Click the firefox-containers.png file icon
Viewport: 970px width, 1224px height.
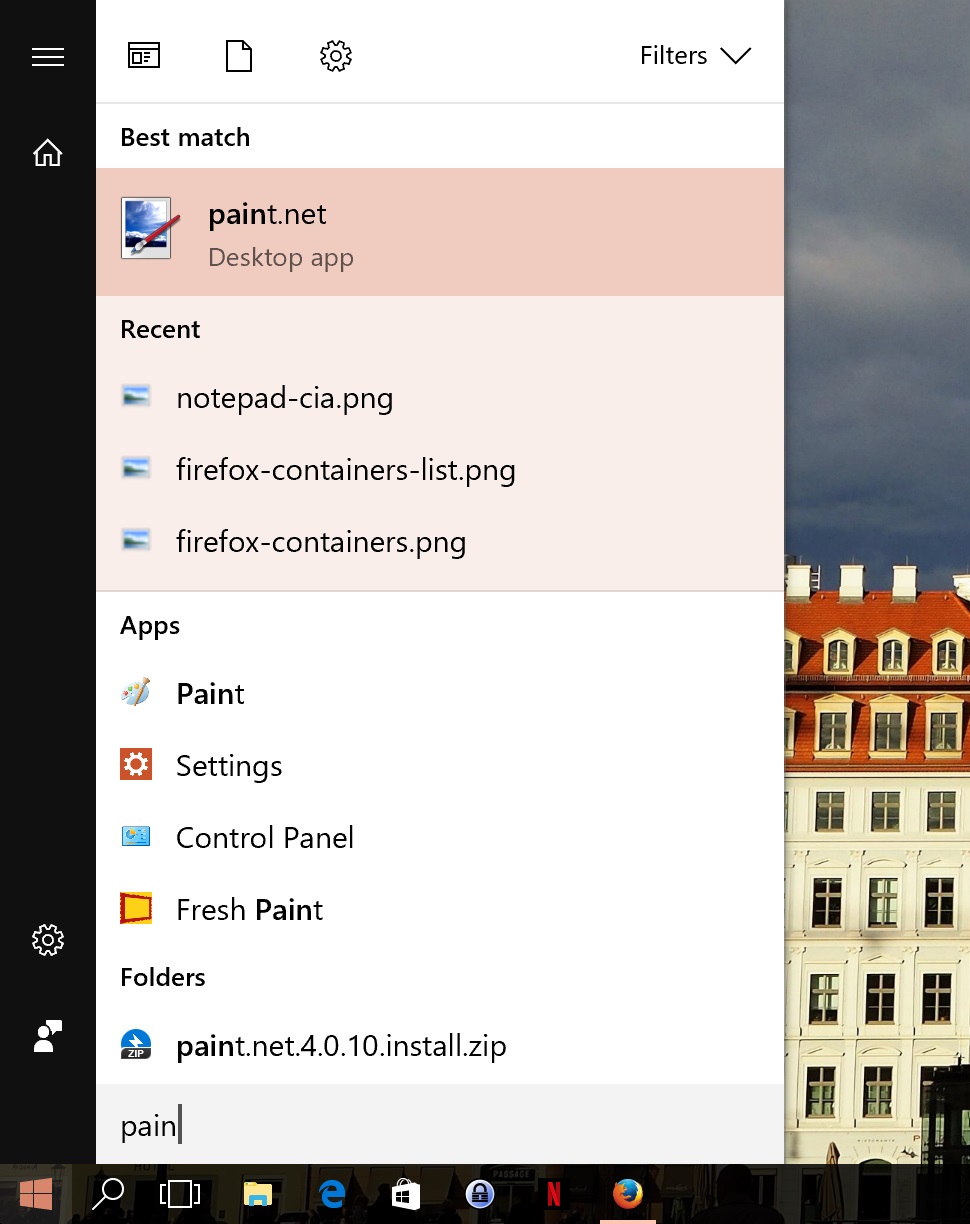[x=136, y=541]
